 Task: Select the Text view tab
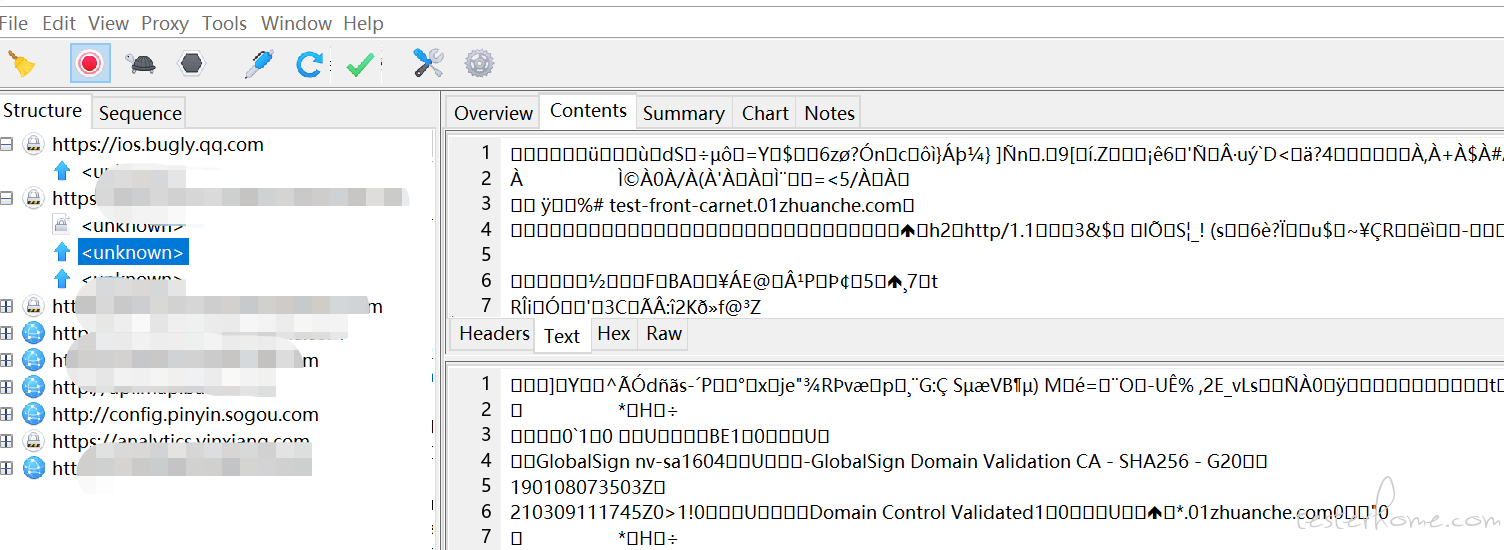561,336
